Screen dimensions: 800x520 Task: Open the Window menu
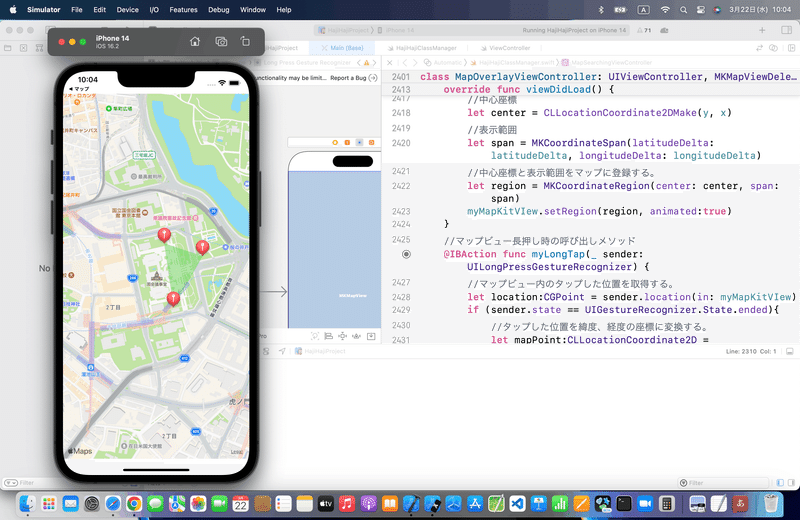pyautogui.click(x=253, y=10)
